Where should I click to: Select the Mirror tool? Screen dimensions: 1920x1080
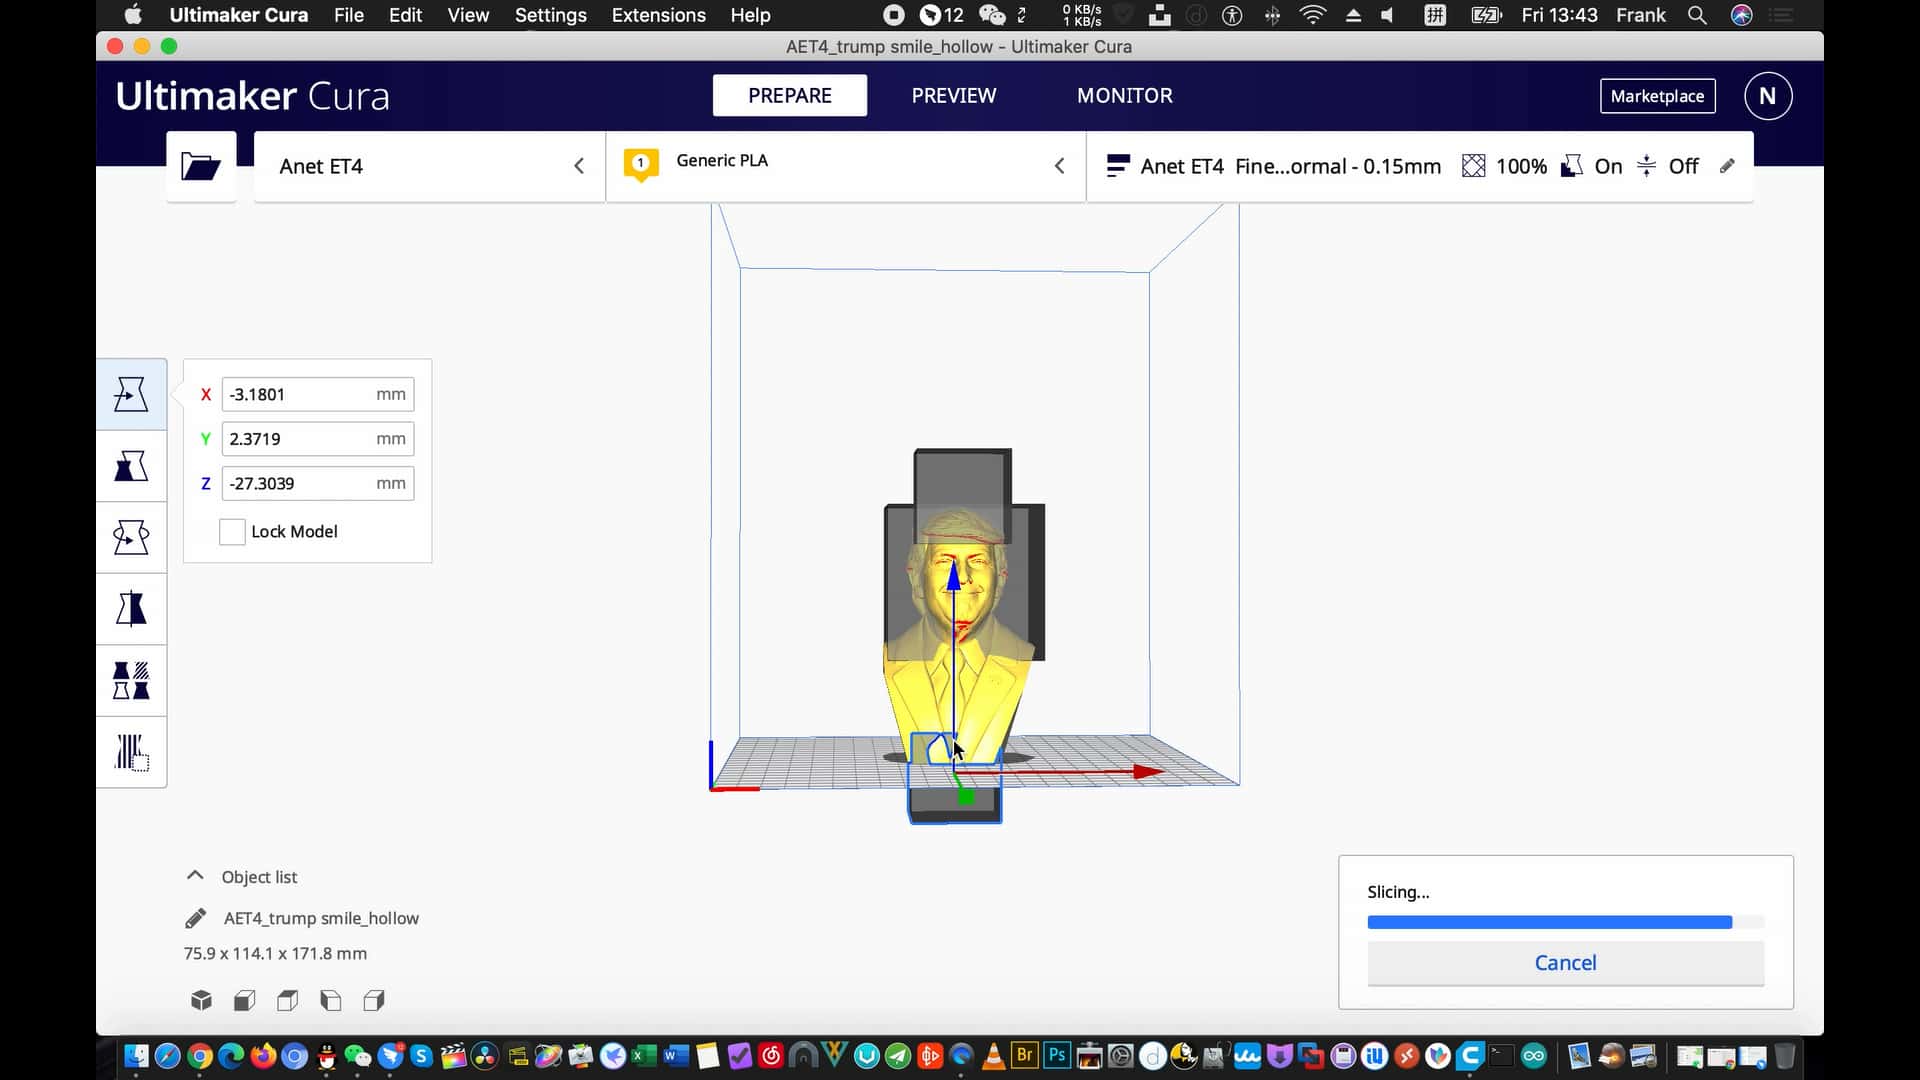point(131,609)
